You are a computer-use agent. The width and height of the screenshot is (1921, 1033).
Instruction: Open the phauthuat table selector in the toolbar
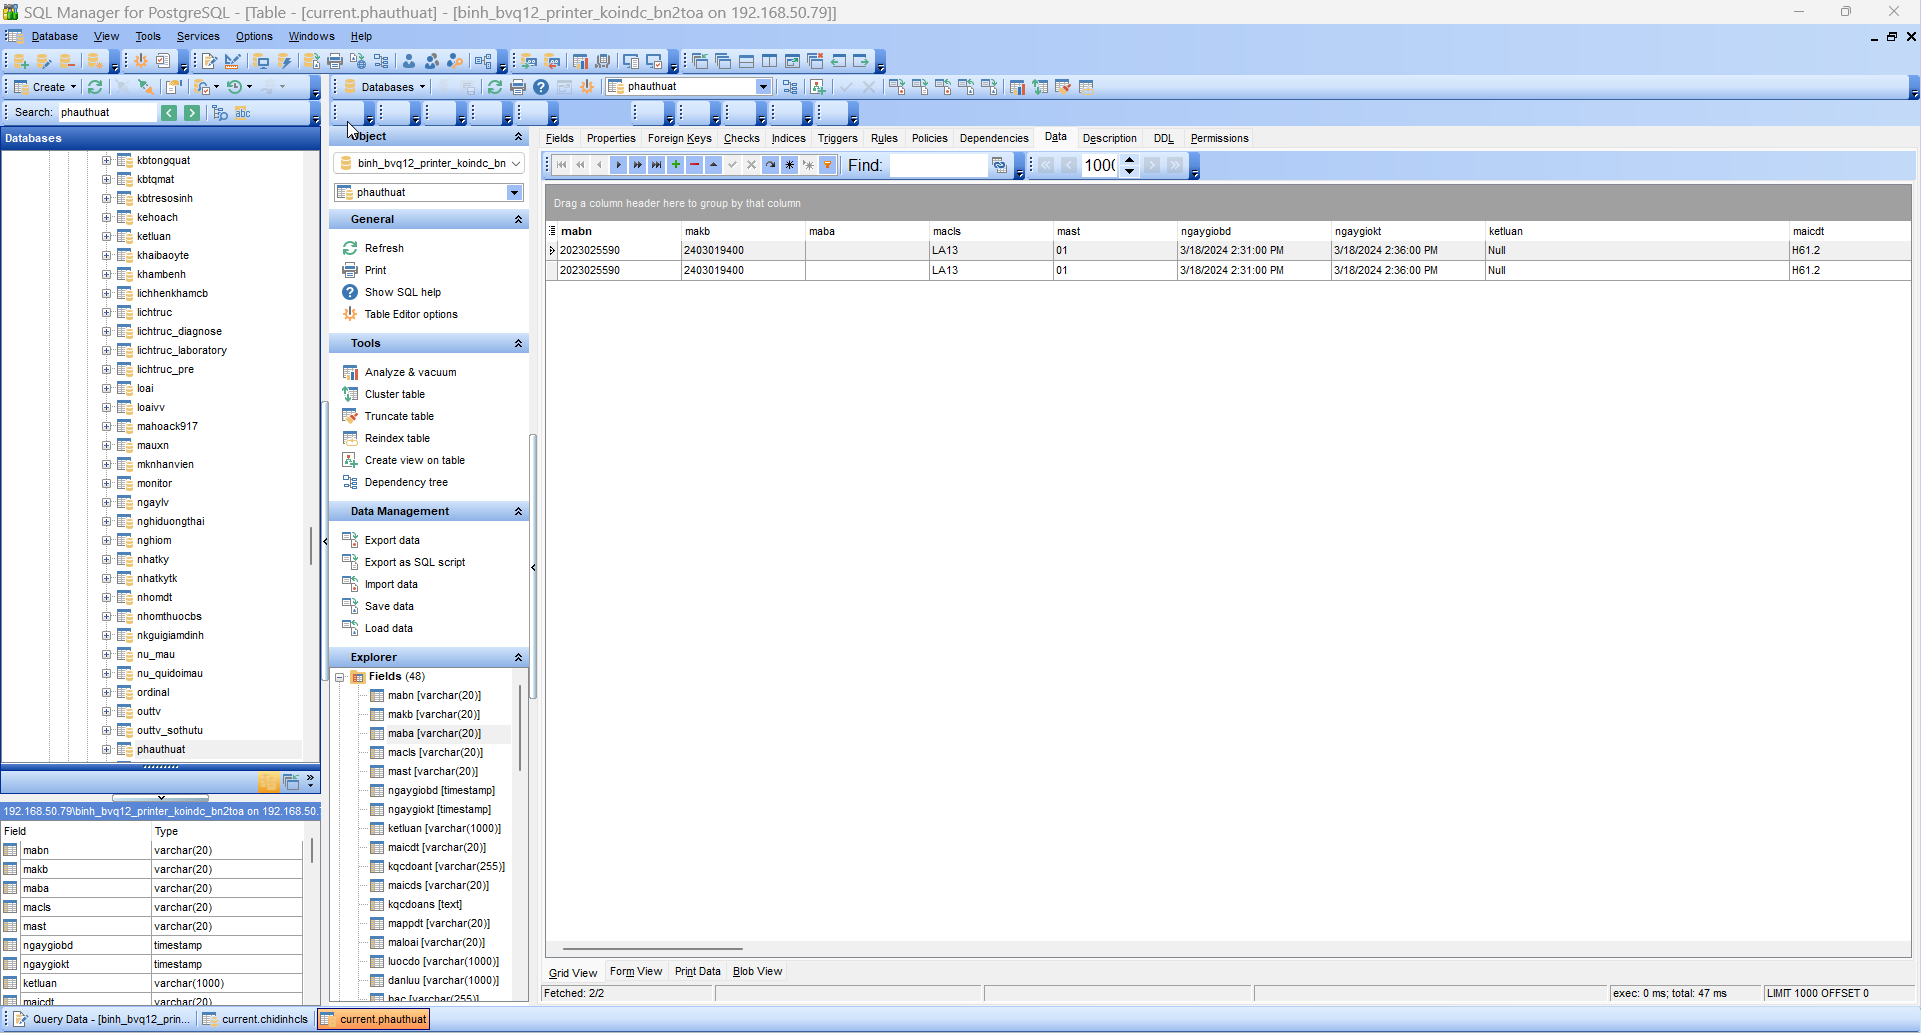pos(763,87)
